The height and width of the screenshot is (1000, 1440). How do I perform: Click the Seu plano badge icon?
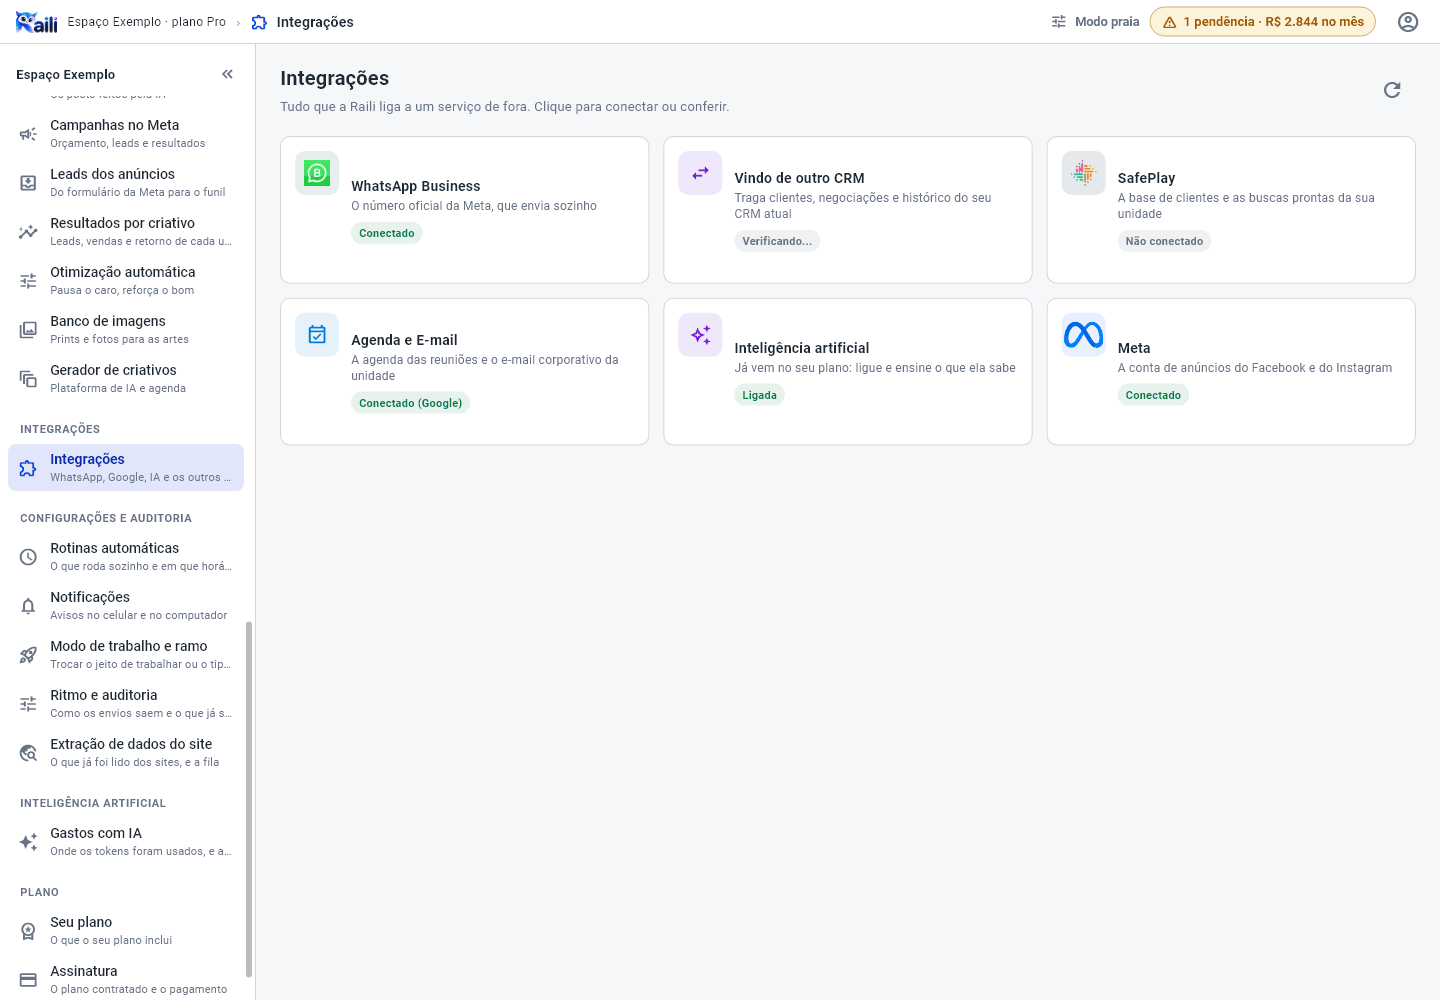28,931
